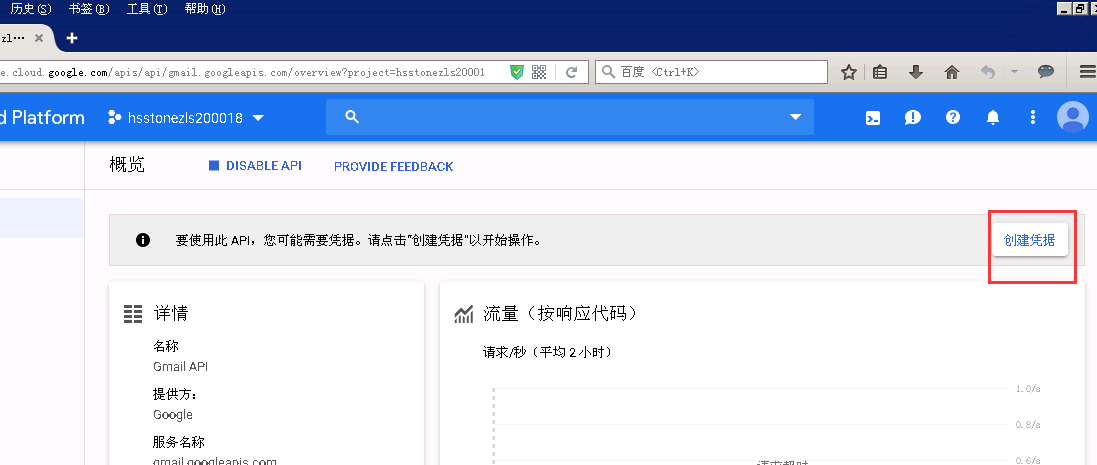
Task: Open the notifications bell icon
Action: (993, 117)
